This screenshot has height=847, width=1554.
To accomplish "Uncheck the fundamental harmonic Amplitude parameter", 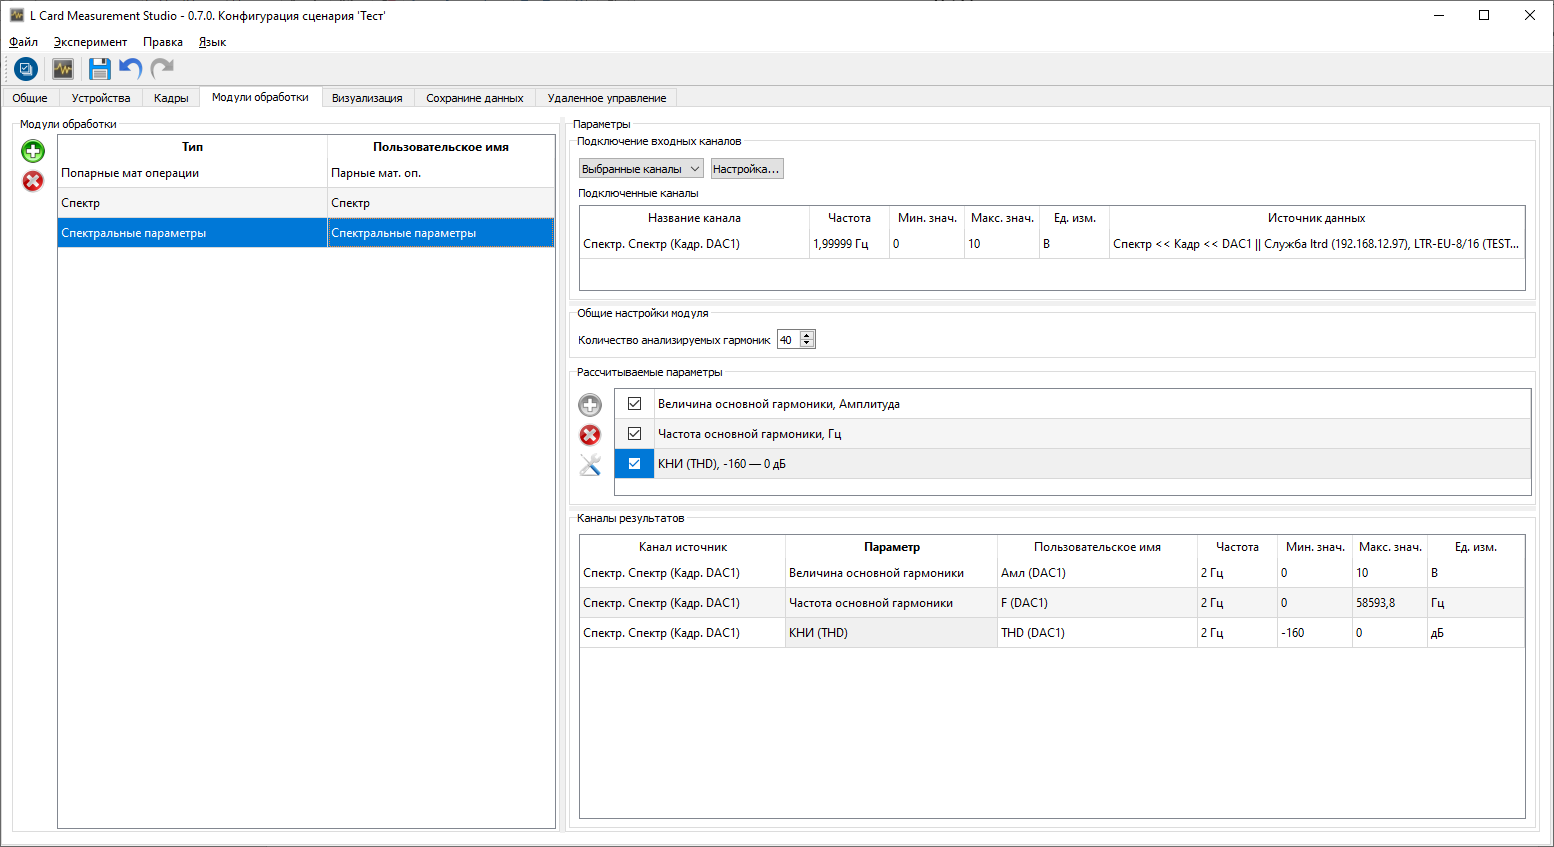I will (634, 404).
